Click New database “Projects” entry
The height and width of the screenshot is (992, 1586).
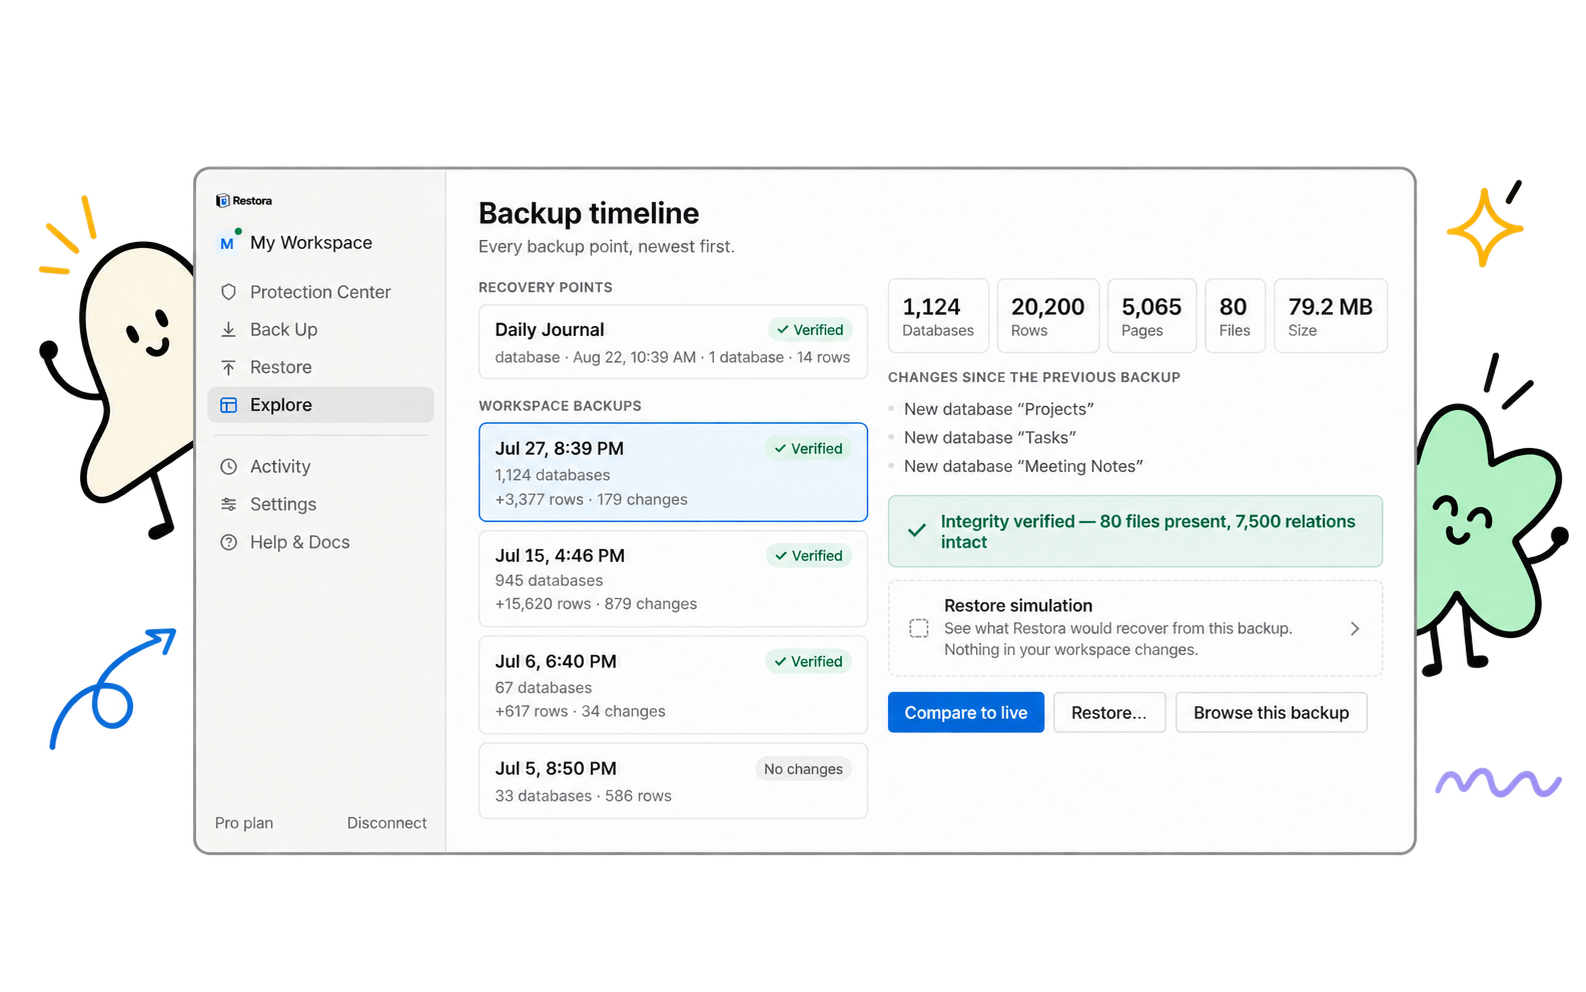(998, 409)
